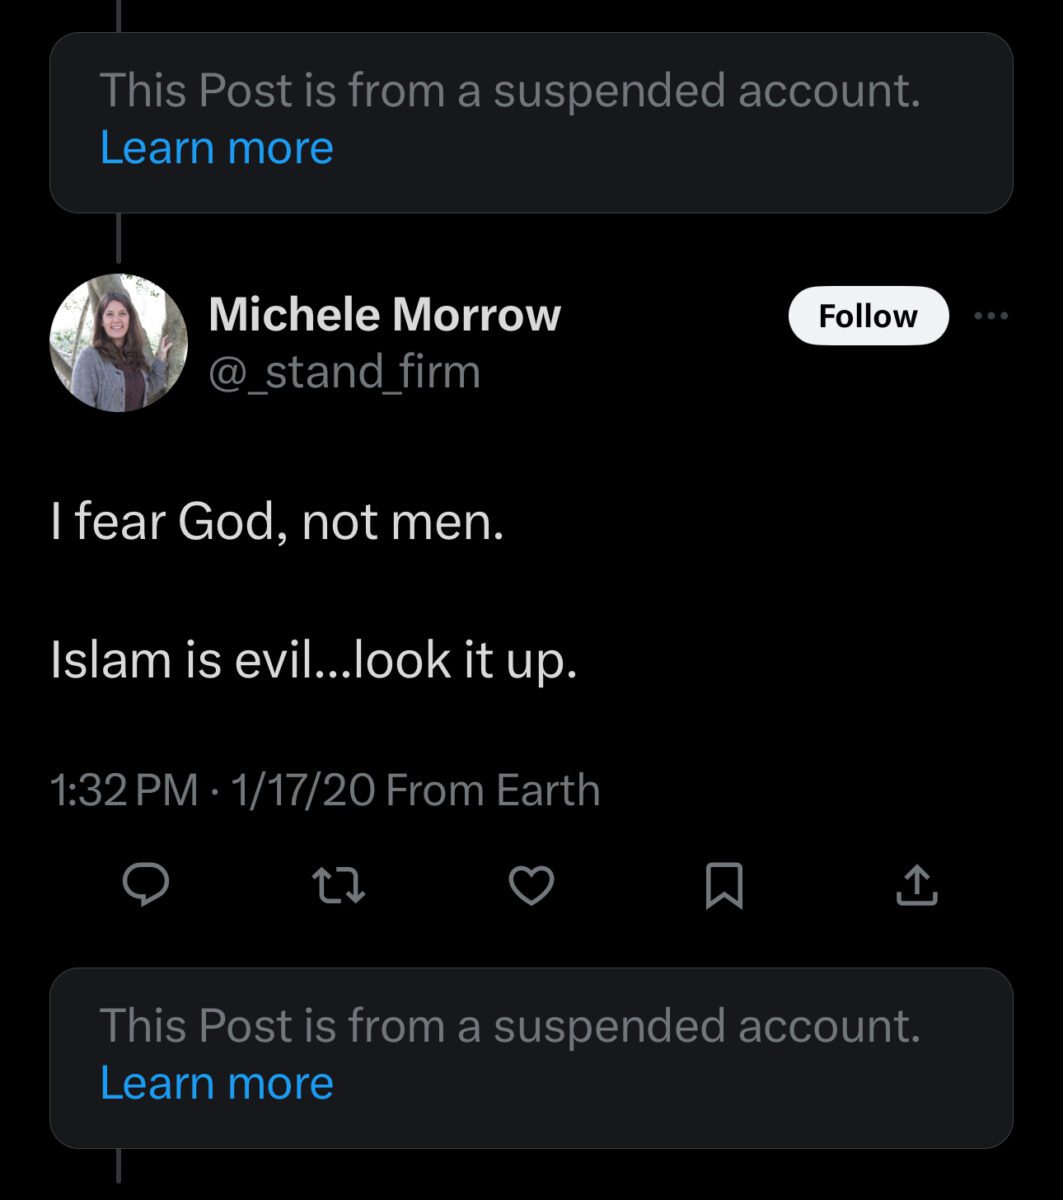Repost this post using the arrows icon
Viewport: 1063px width, 1200px height.
(338, 885)
